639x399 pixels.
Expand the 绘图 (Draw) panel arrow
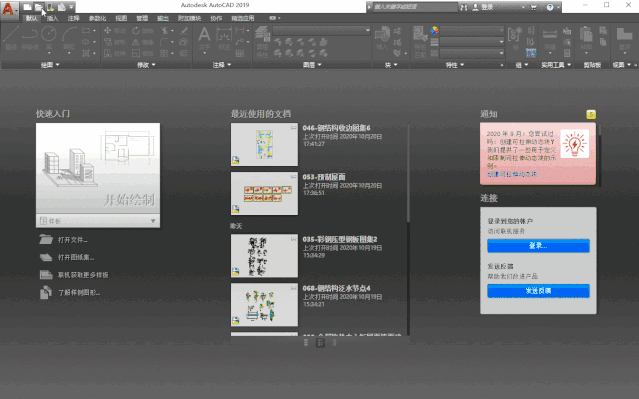point(57,65)
